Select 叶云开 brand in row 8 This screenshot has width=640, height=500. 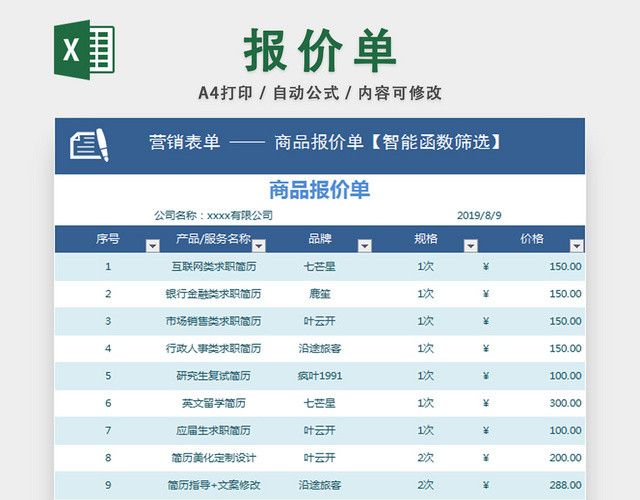[x=320, y=458]
